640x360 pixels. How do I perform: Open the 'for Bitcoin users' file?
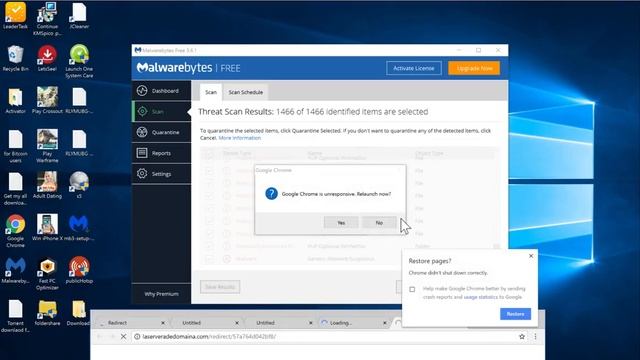pyautogui.click(x=16, y=146)
